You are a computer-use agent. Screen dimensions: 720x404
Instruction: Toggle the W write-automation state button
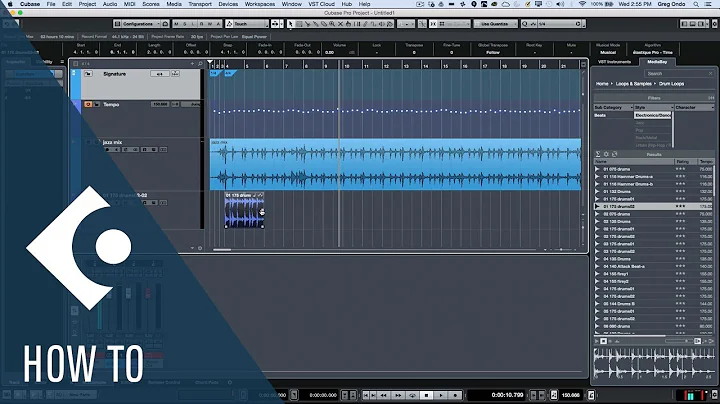pyautogui.click(x=210, y=23)
